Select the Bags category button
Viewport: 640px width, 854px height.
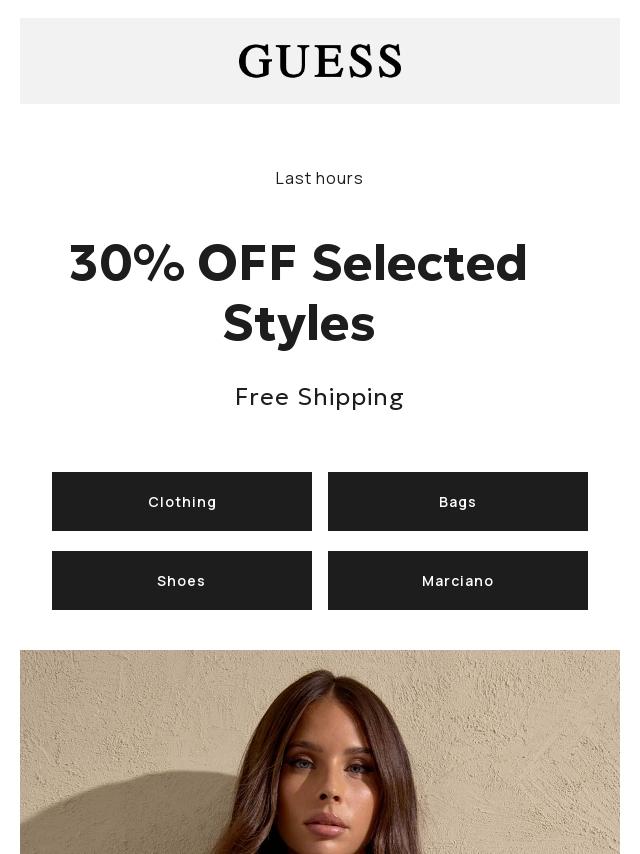point(458,502)
